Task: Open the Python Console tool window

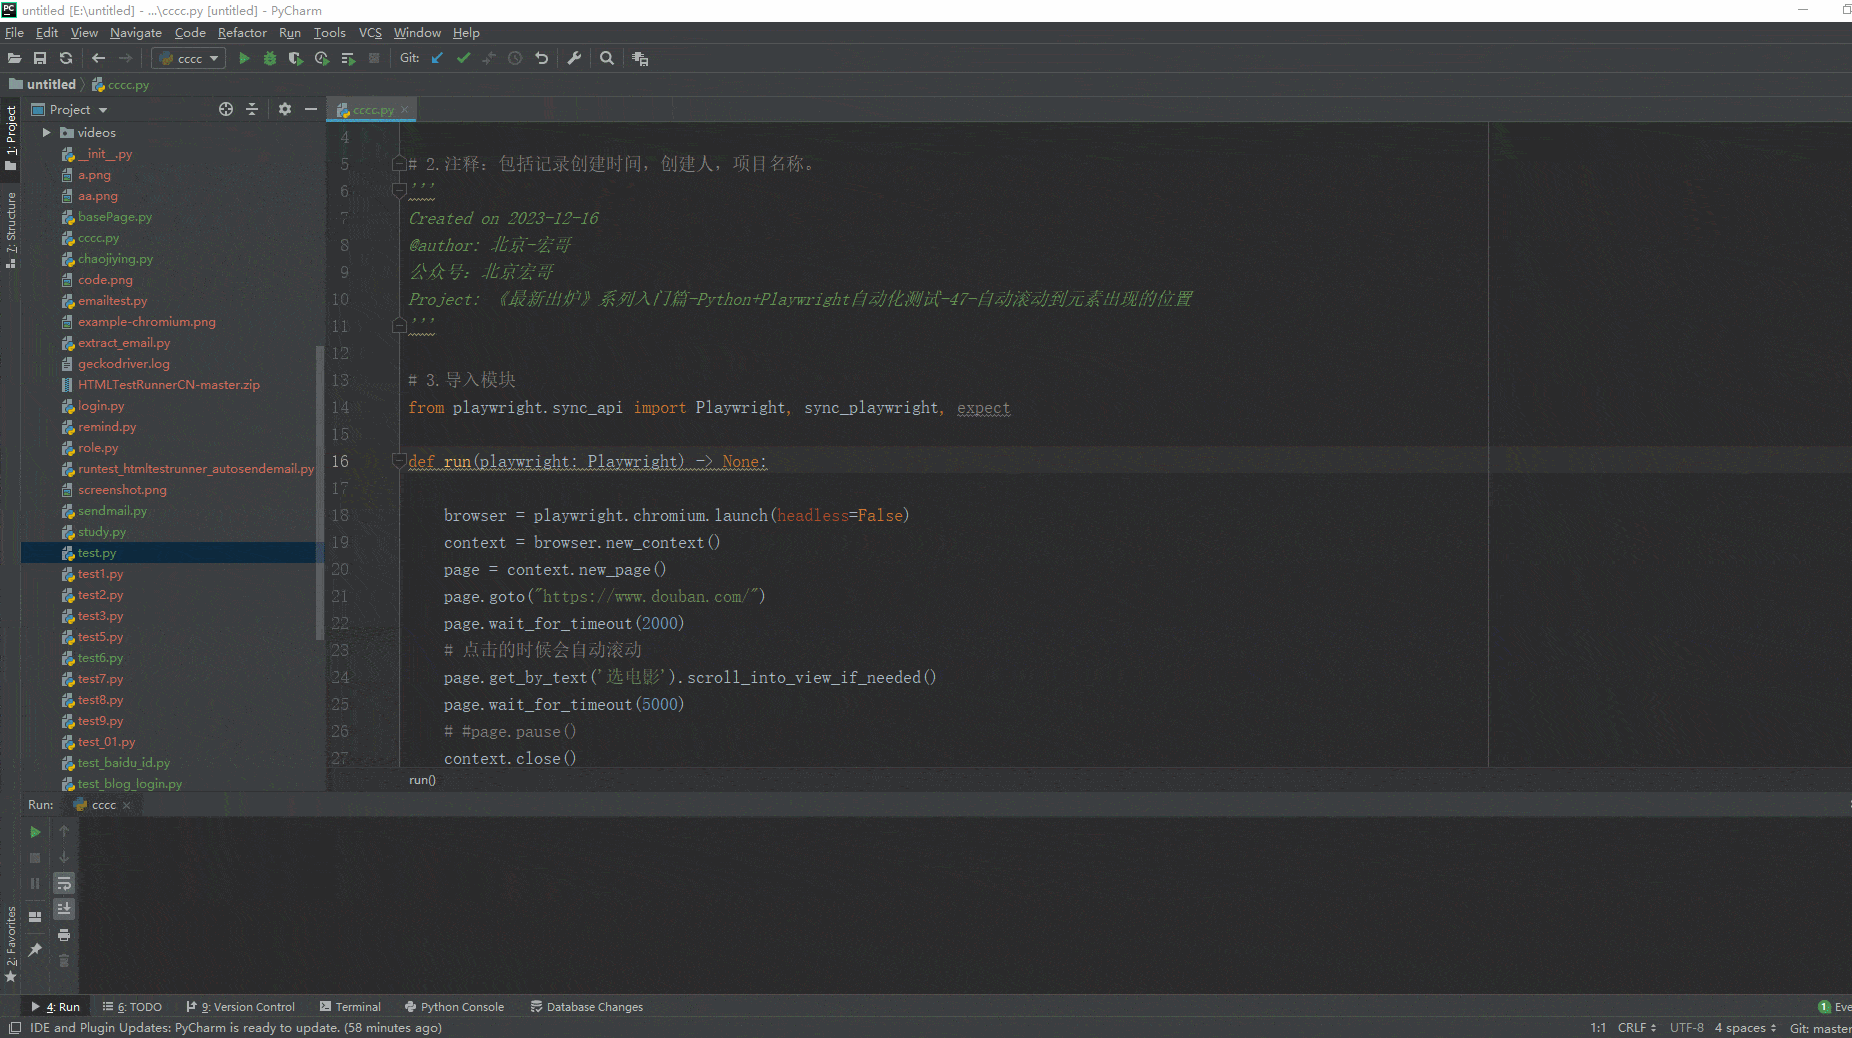Action: (x=454, y=1007)
